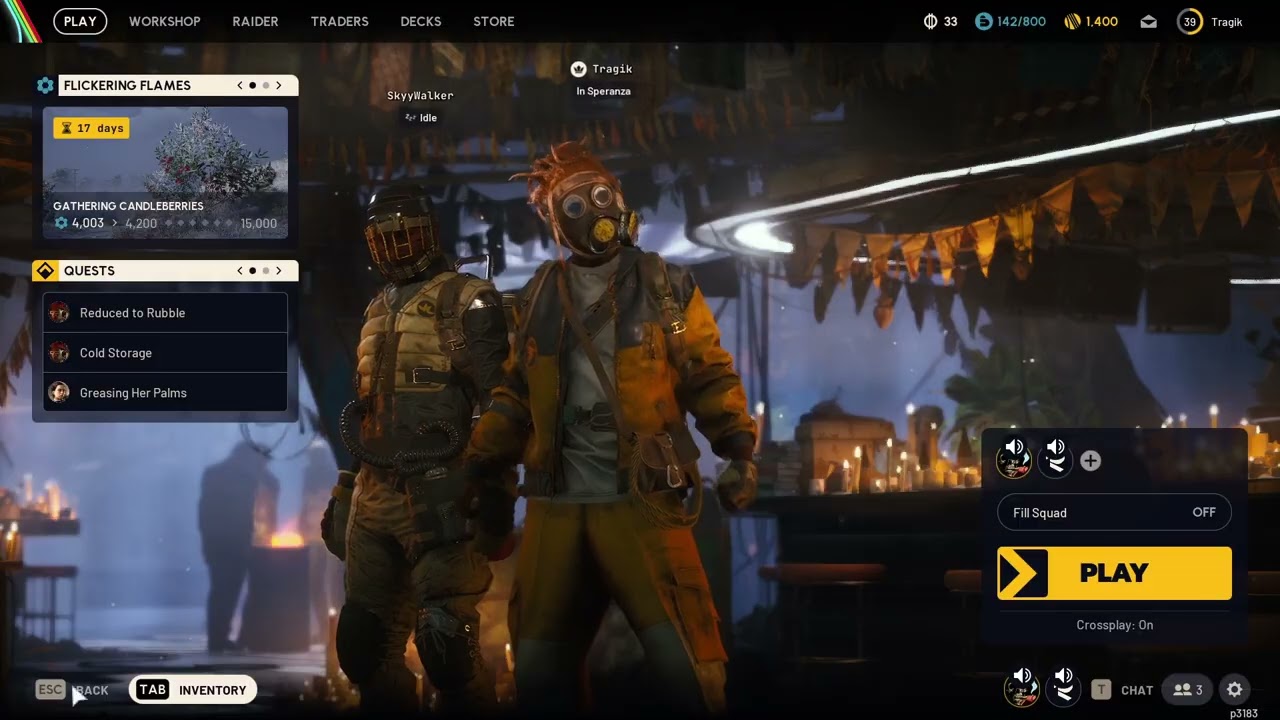Open the settings gear

[1234, 690]
